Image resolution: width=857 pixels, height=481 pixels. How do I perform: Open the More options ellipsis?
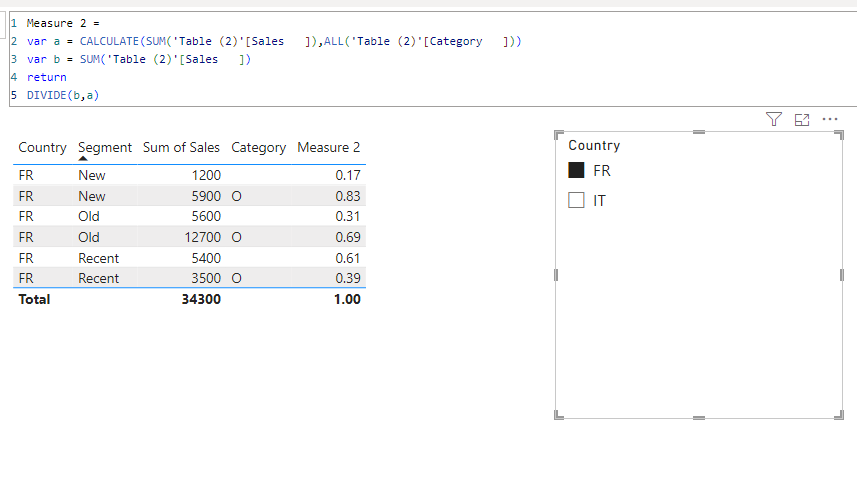(x=830, y=119)
